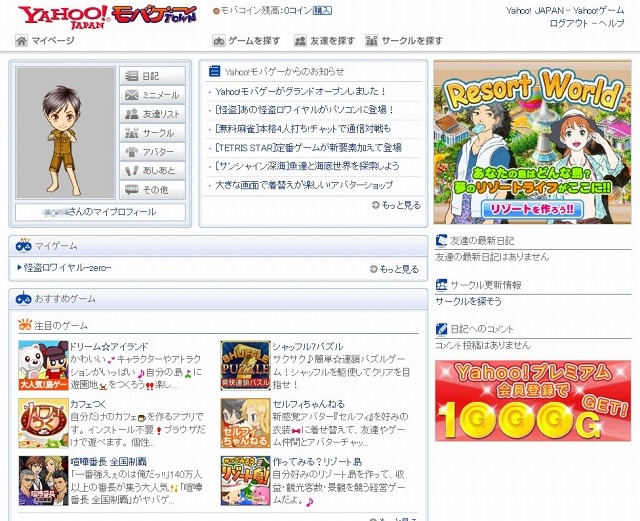Image resolution: width=640 pixels, height=521 pixels.
Task: Click もっと見る in the マイゲーム panel
Action: pos(394,269)
